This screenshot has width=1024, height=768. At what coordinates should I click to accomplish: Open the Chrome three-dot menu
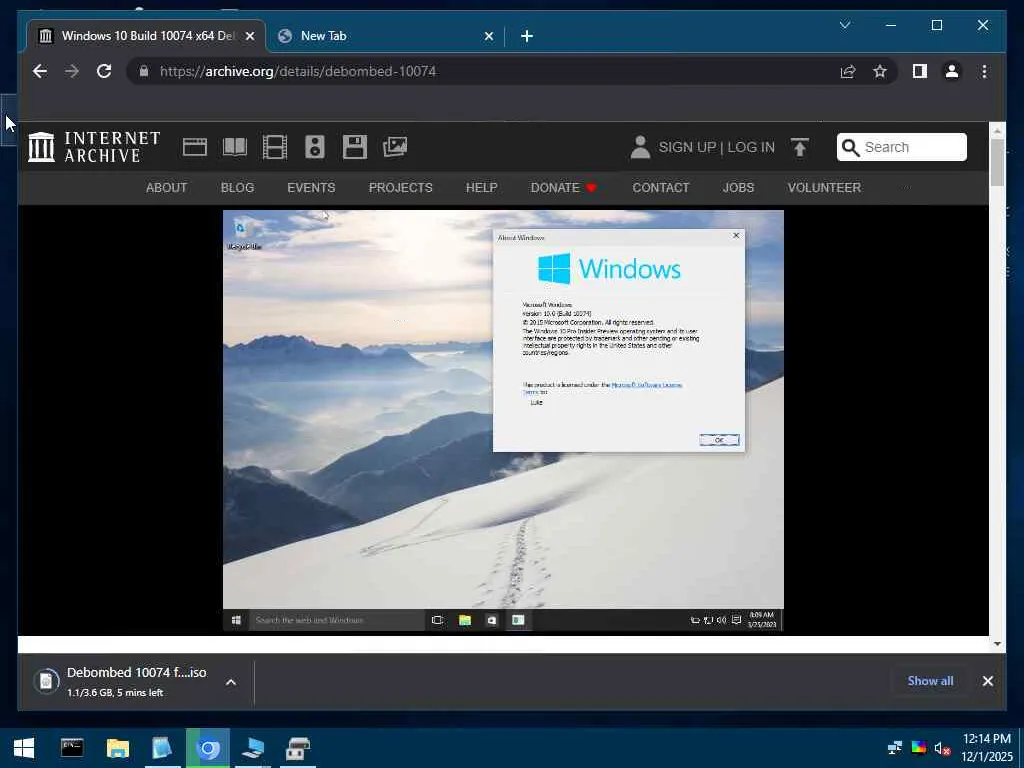tap(984, 71)
